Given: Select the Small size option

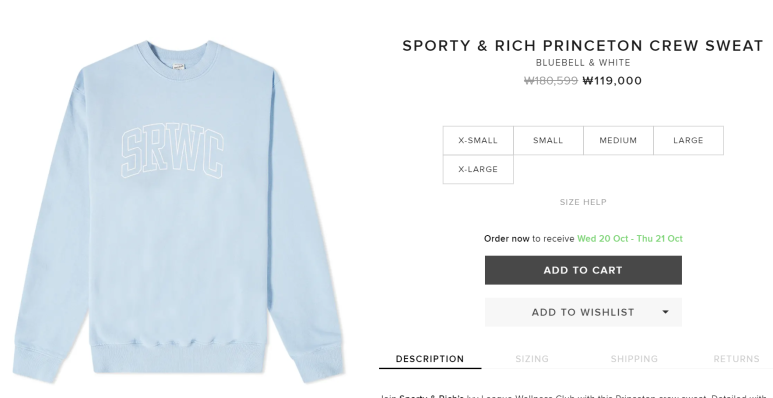Looking at the screenshot, I should 548,141.
